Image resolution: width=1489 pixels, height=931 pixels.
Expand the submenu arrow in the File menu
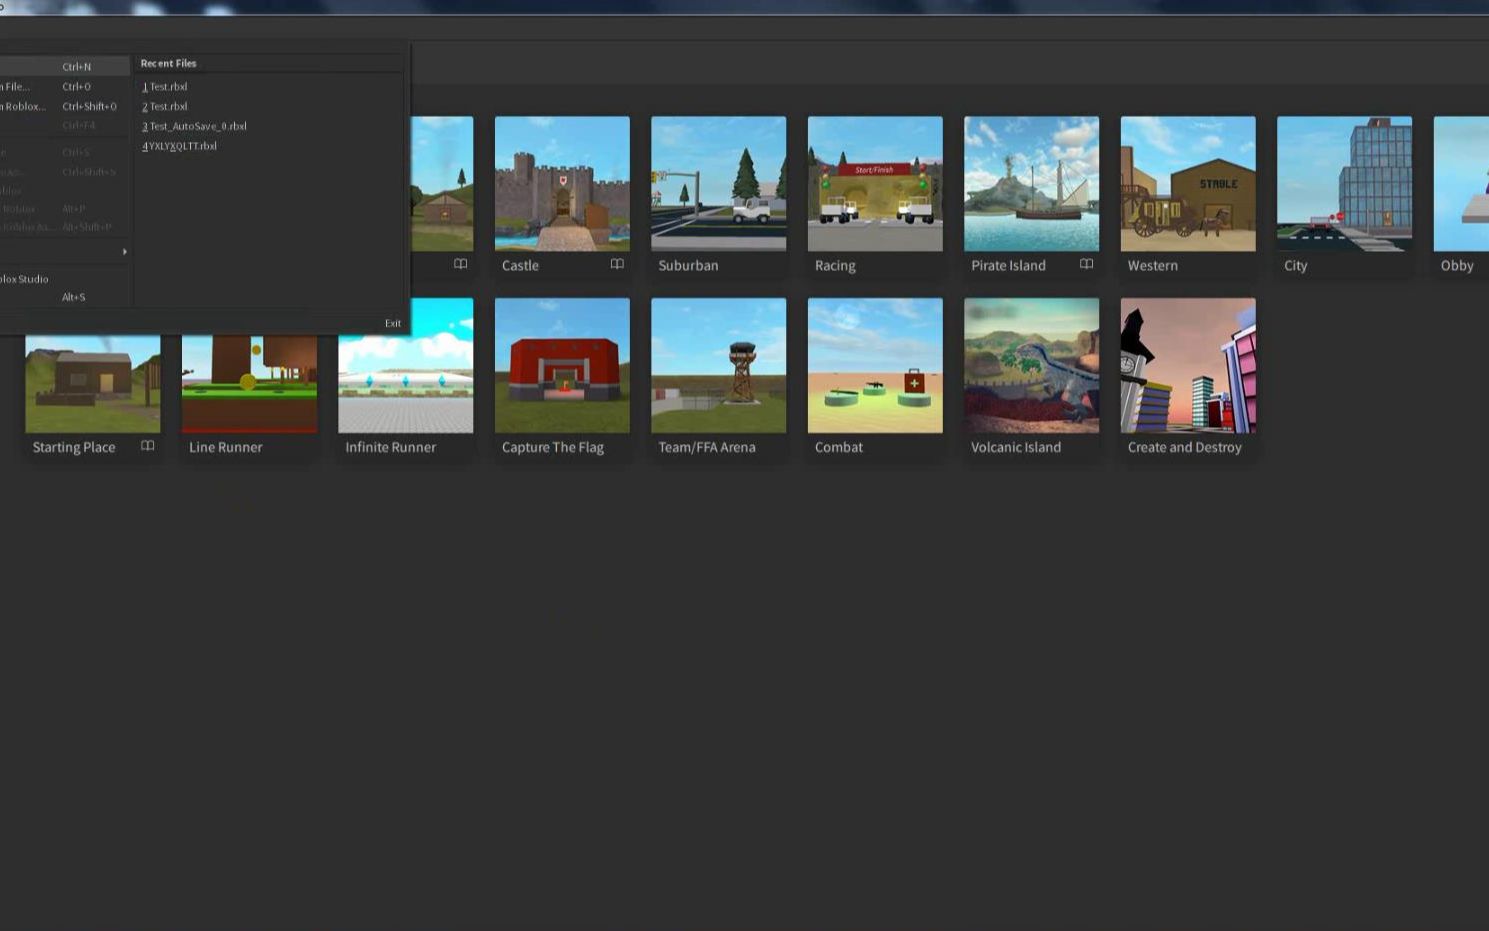pyautogui.click(x=124, y=252)
